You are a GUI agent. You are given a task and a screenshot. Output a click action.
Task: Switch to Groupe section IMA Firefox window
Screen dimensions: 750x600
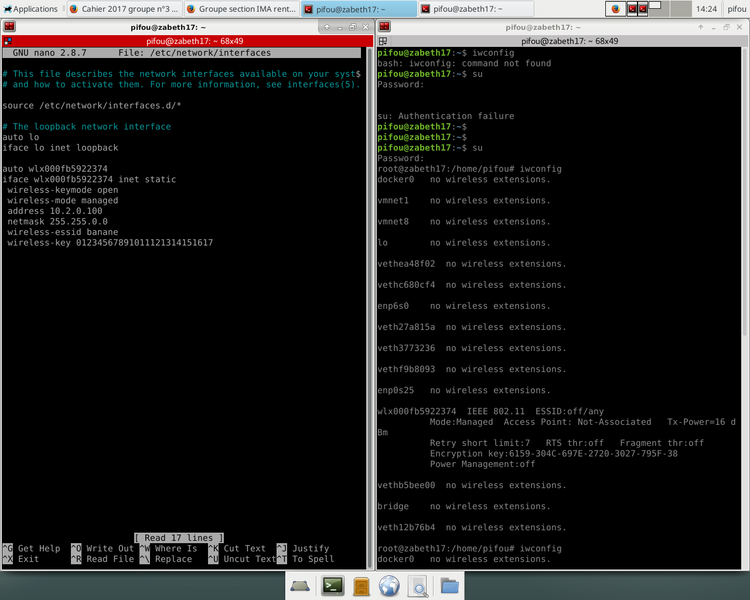tap(240, 8)
